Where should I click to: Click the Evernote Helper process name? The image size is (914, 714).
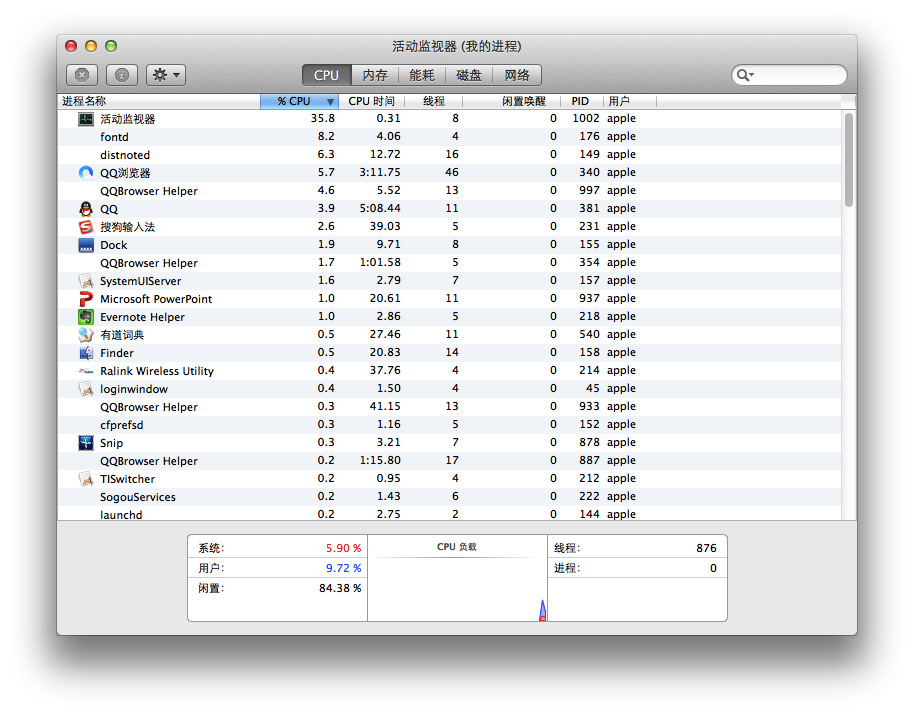click(x=142, y=317)
